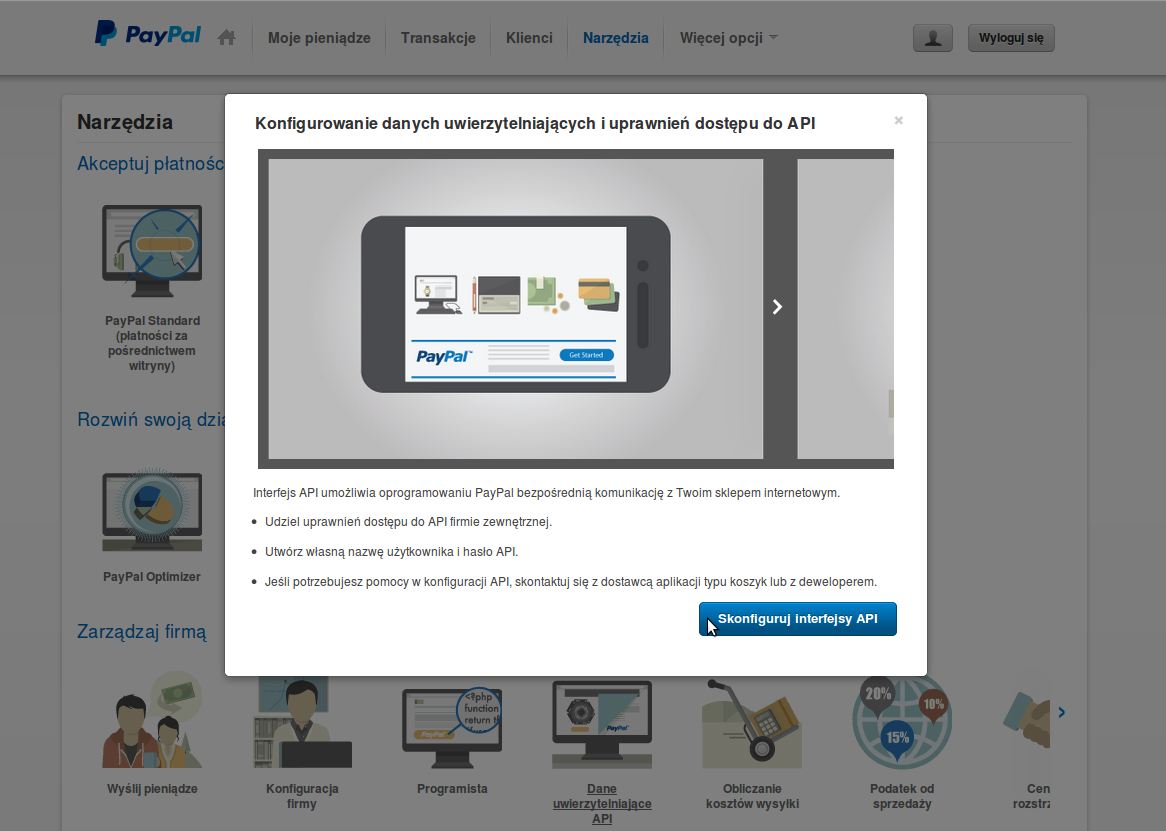The width and height of the screenshot is (1166, 831).
Task: Click PayPal Standard text label
Action: click(x=152, y=343)
